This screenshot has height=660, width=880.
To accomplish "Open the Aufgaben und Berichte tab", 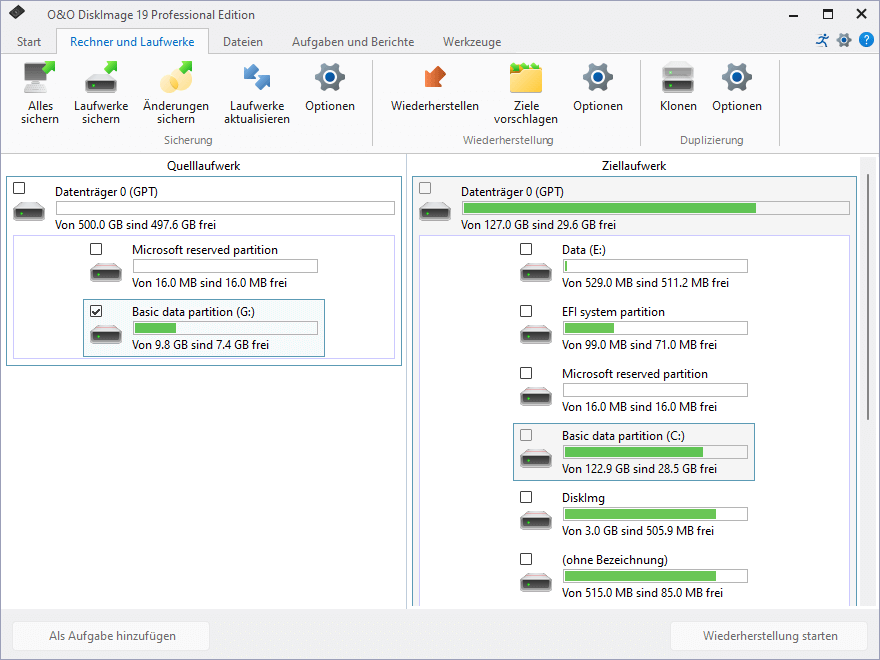I will (353, 42).
